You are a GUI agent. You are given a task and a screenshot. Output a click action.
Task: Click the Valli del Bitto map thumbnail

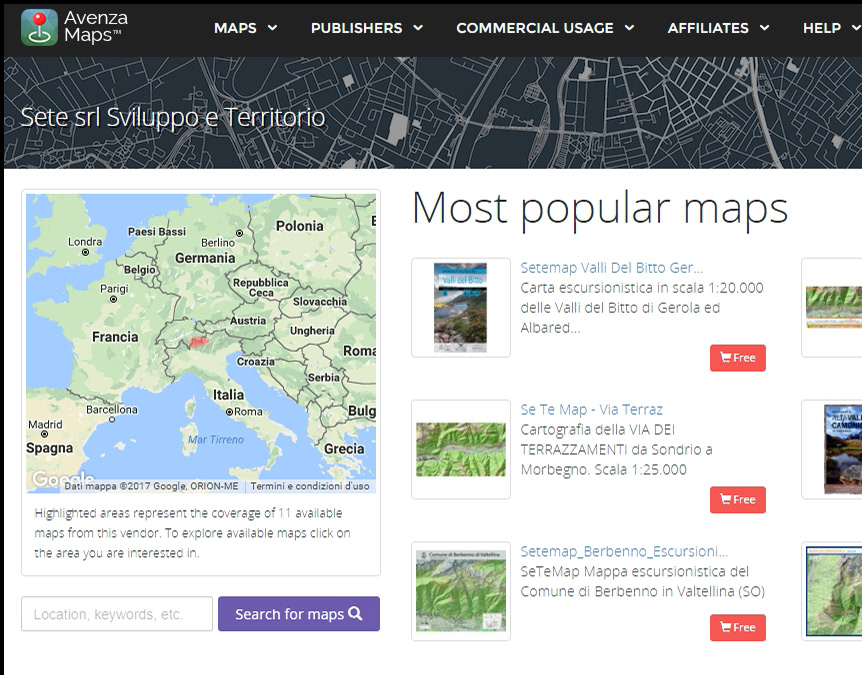[461, 308]
